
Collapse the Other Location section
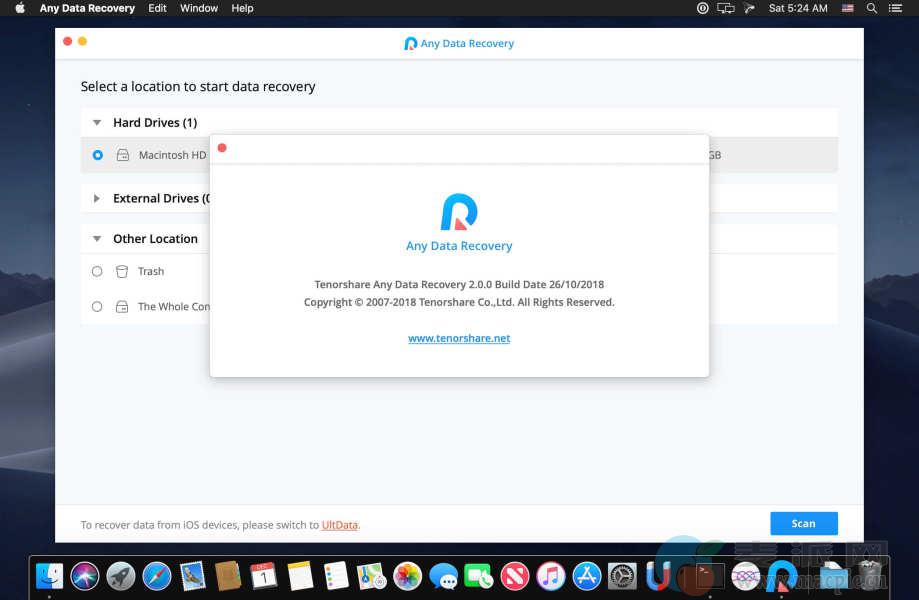[97, 239]
